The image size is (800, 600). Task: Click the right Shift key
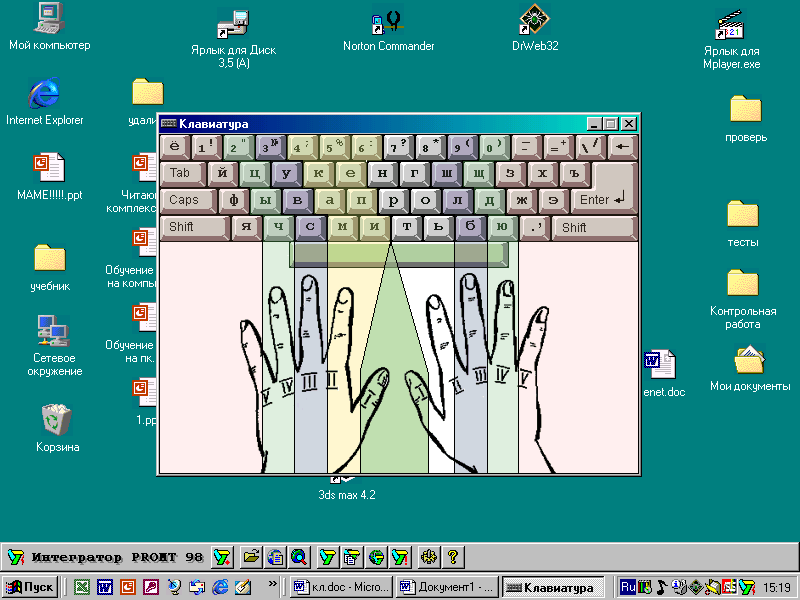point(595,228)
